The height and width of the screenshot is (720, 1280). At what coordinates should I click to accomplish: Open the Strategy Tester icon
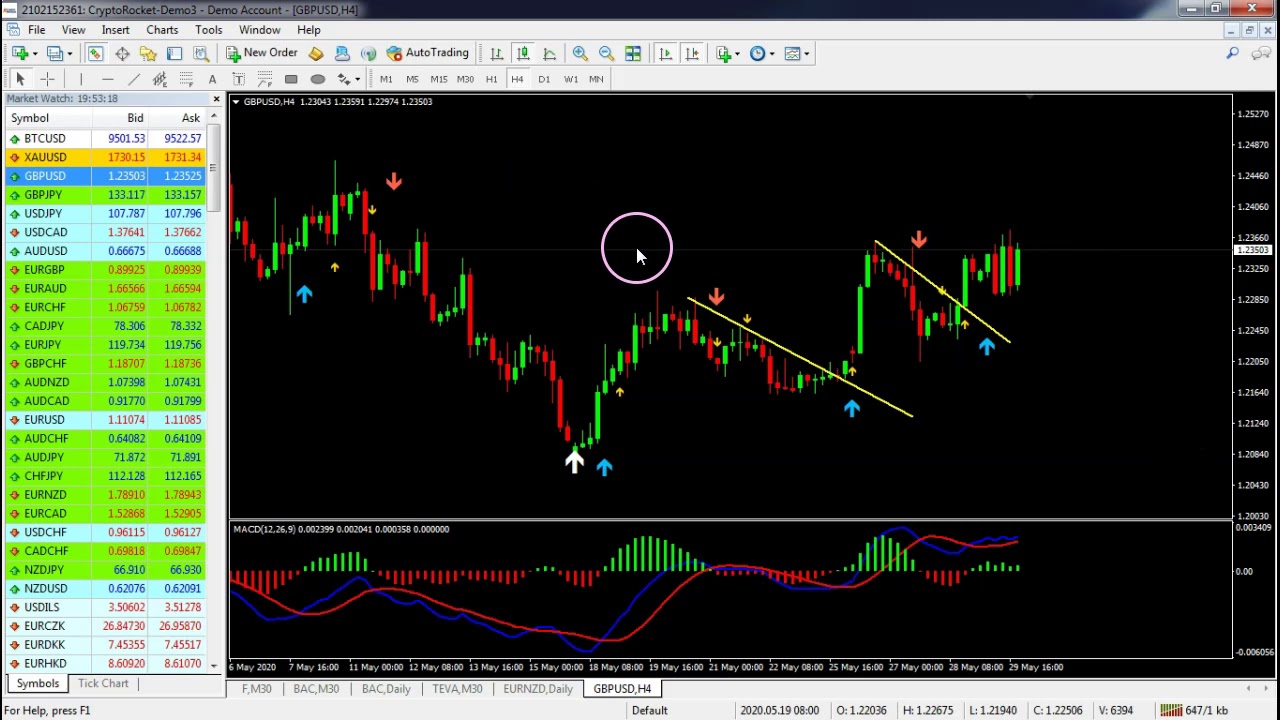coord(201,53)
